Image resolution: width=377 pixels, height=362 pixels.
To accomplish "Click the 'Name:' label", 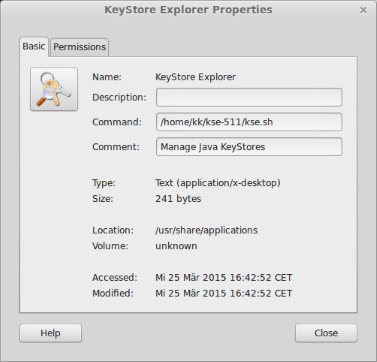I will (107, 77).
